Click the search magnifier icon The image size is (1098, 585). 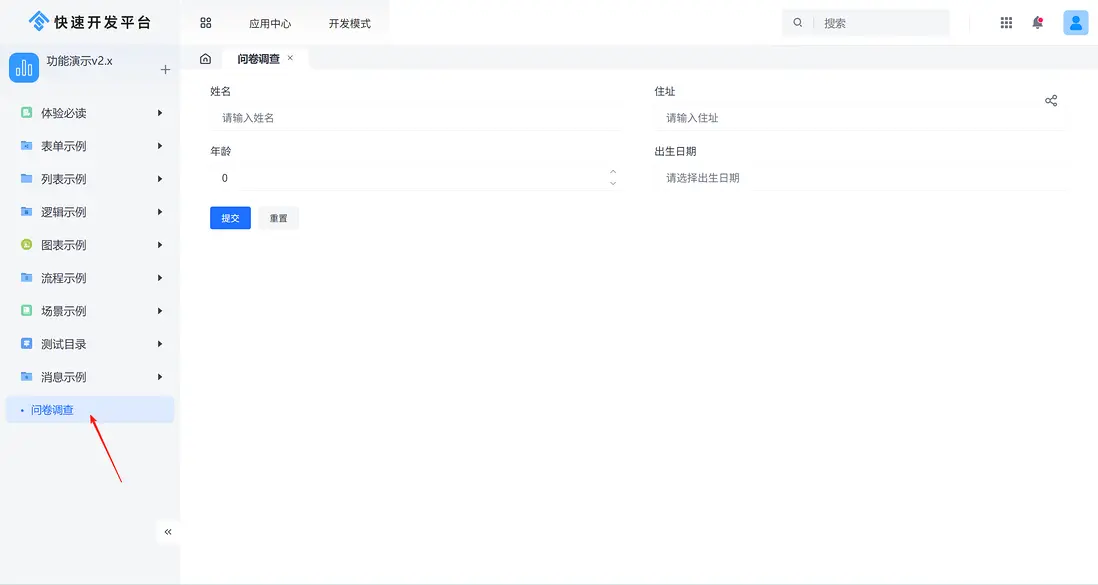click(796, 22)
